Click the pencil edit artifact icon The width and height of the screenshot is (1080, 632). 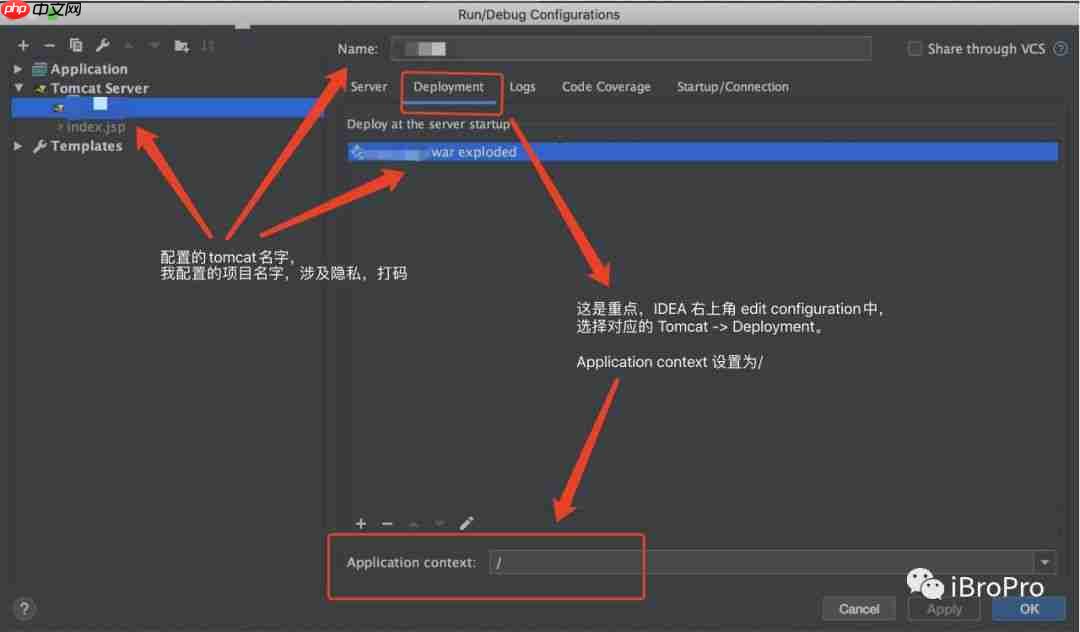(x=466, y=523)
